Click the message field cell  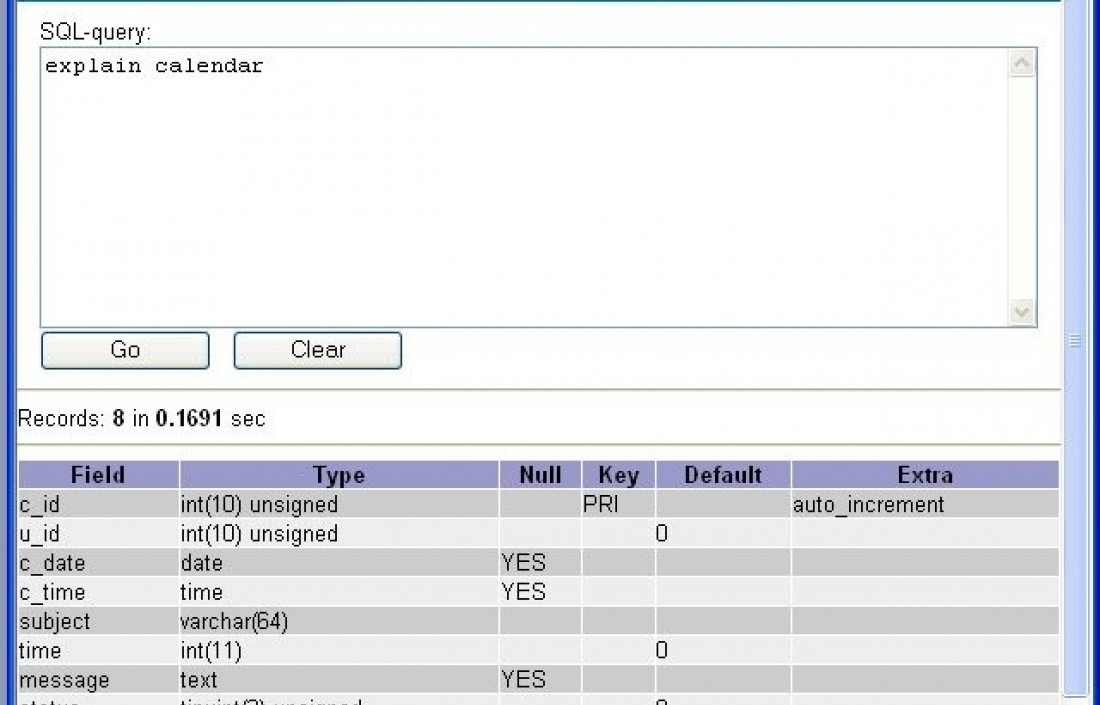coord(98,680)
